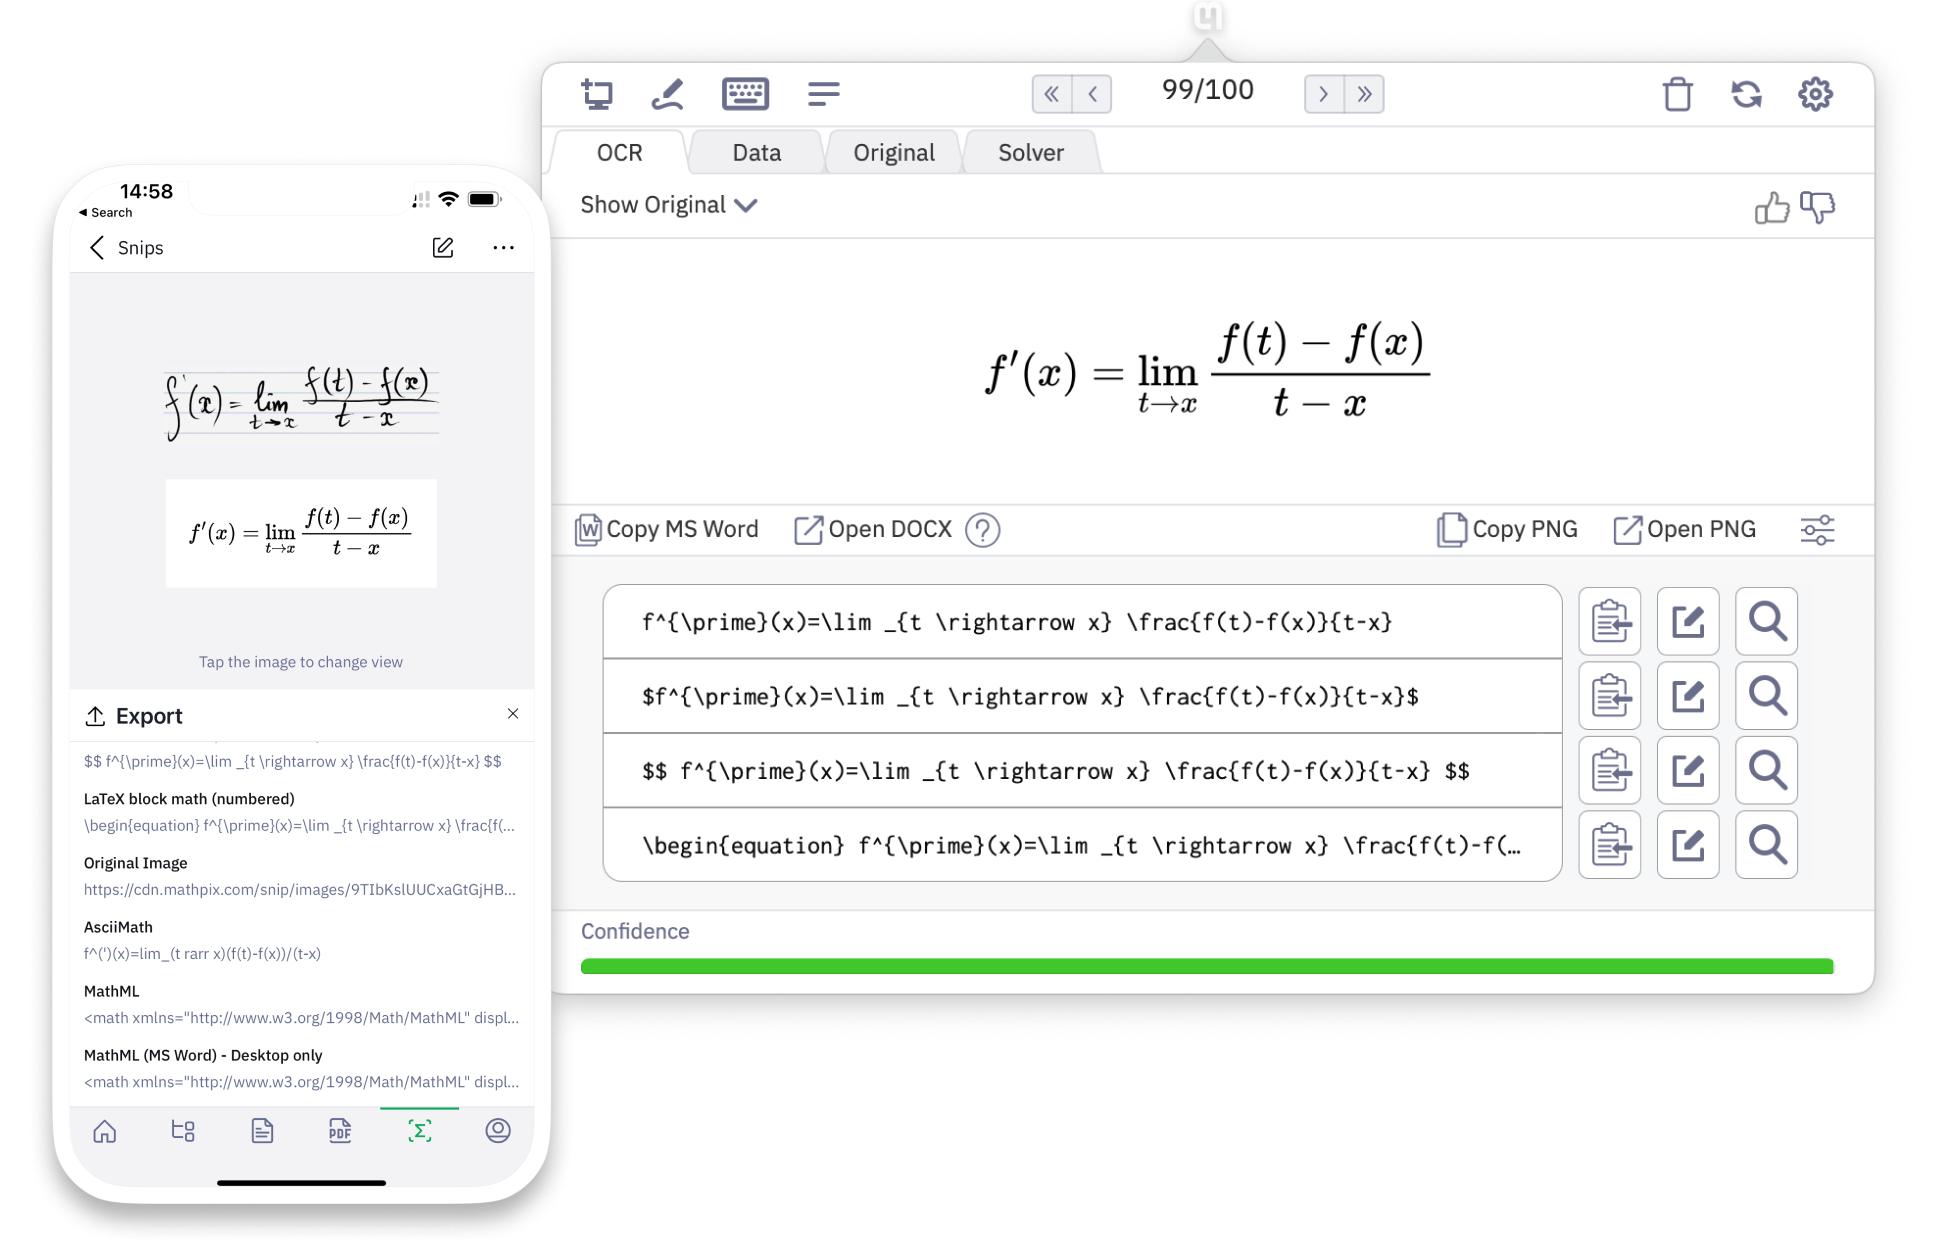Toggle the LaTeX block math numbered export
The image size is (1952, 1240).
pyautogui.click(x=191, y=798)
